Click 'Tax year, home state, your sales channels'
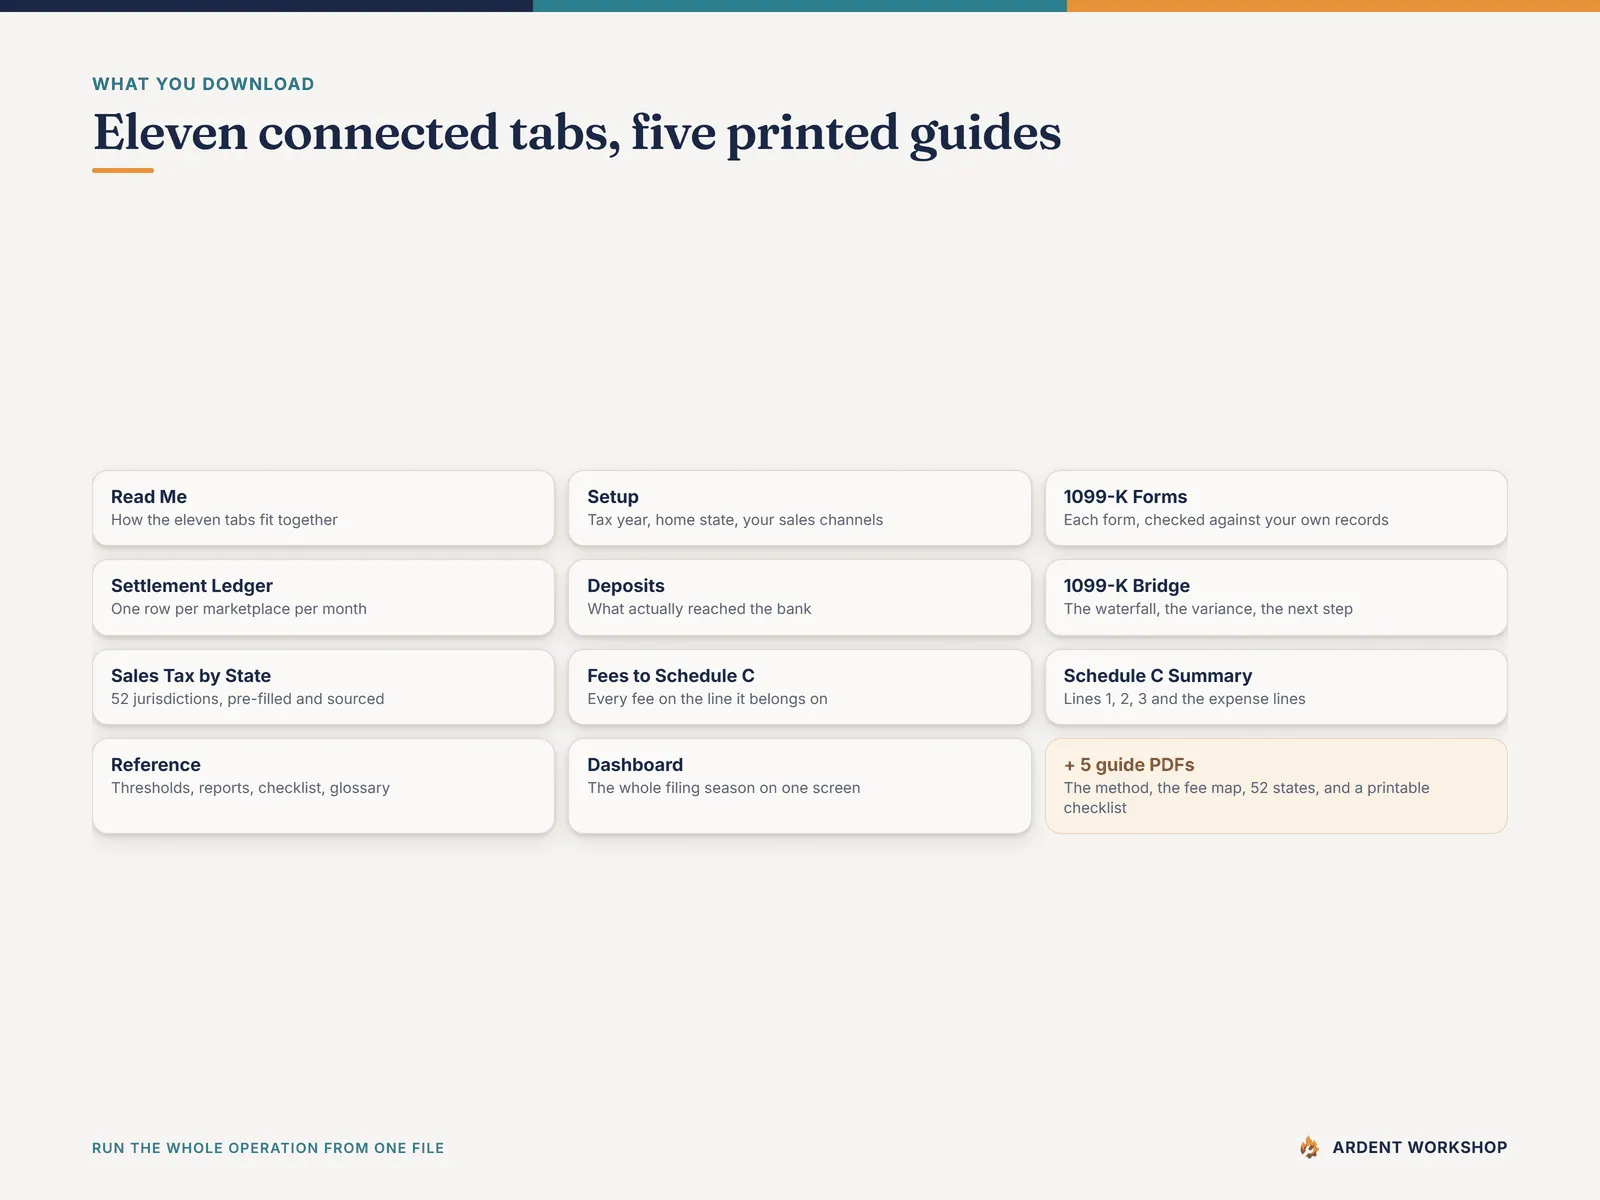1600x1200 pixels. pyautogui.click(x=735, y=520)
